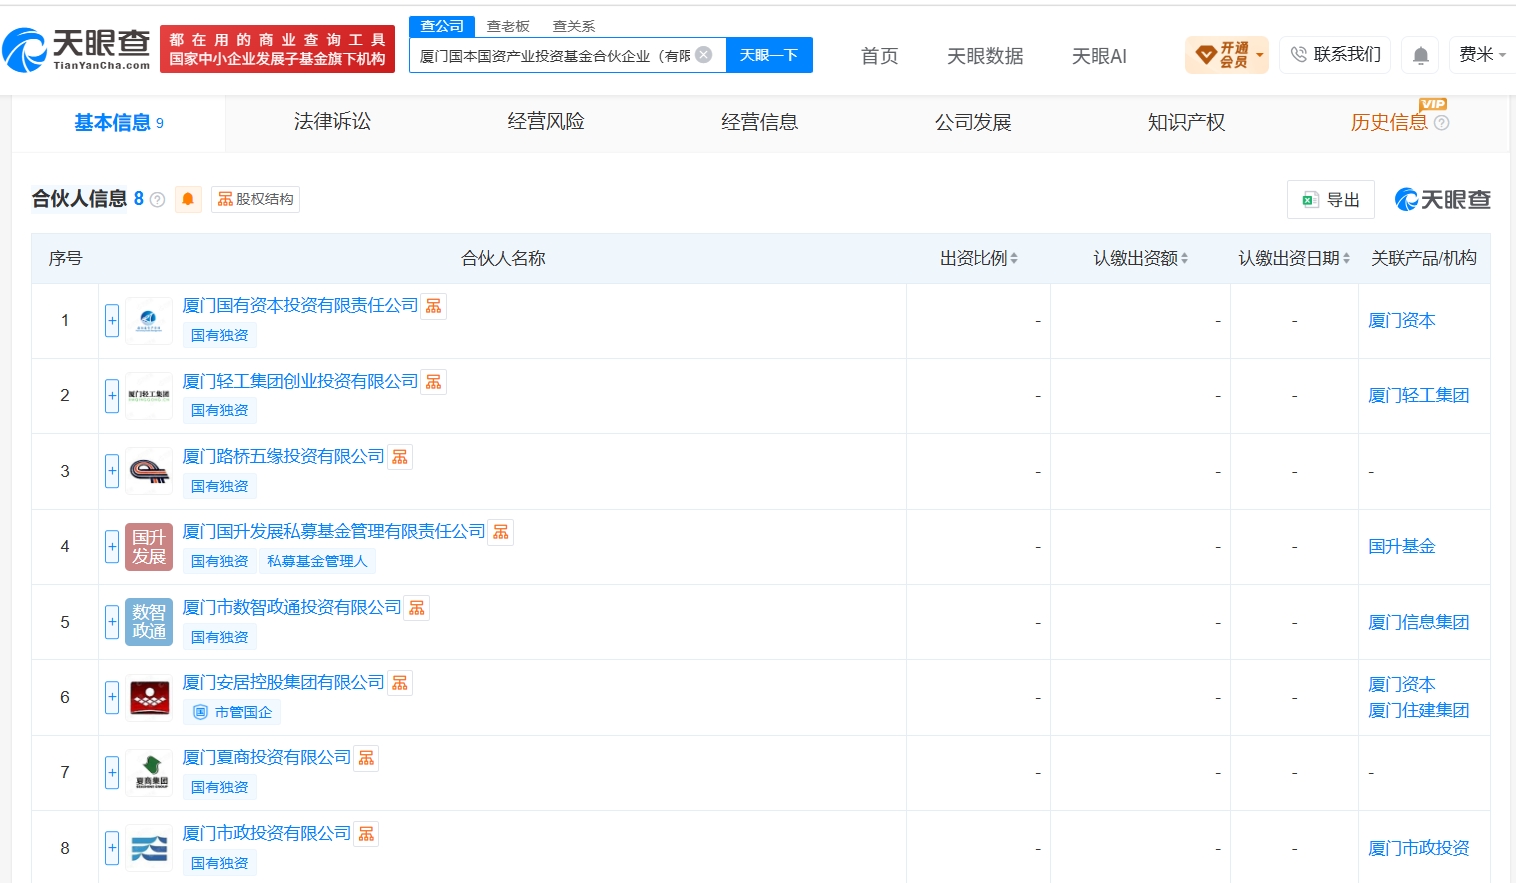Screen dimensions: 1516x883
Task: Expand the 厦门夏商投资有限公司 row plus toggle
Action: (x=112, y=773)
